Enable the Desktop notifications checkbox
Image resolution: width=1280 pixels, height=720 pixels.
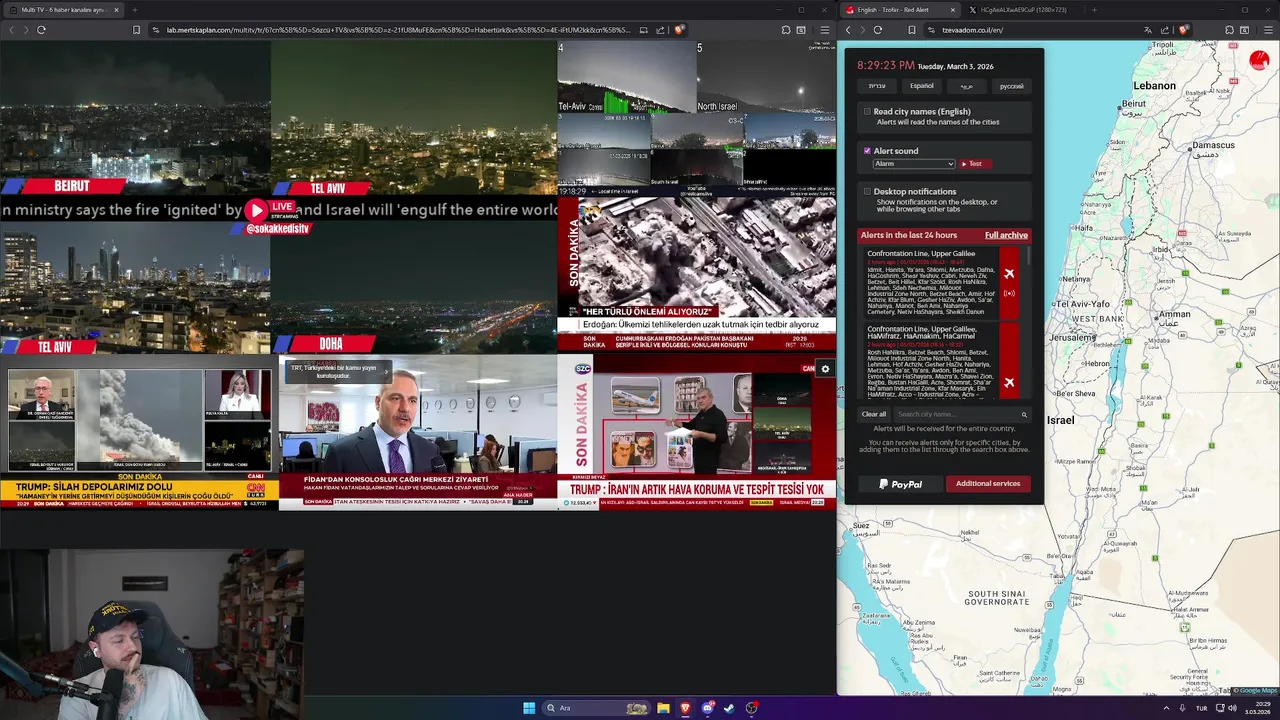pyautogui.click(x=867, y=191)
